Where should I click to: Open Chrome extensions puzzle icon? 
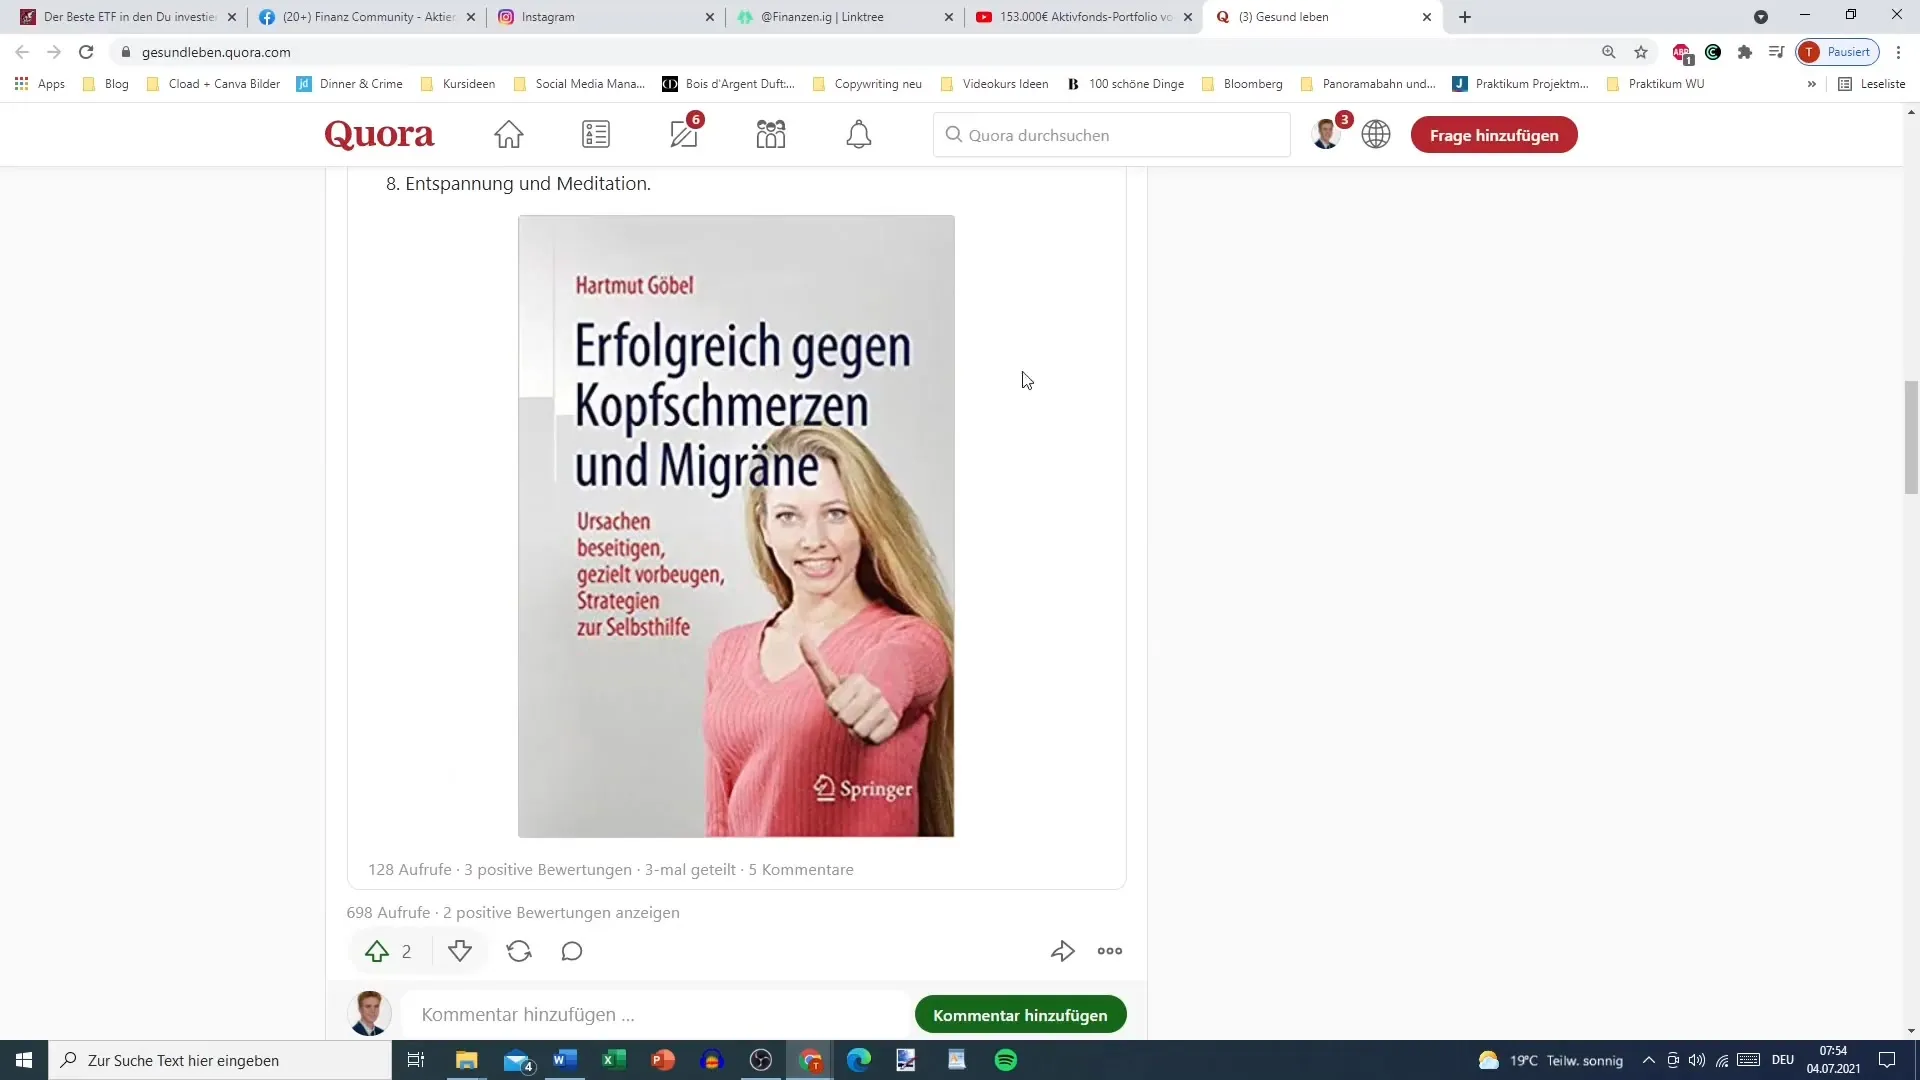tap(1745, 52)
